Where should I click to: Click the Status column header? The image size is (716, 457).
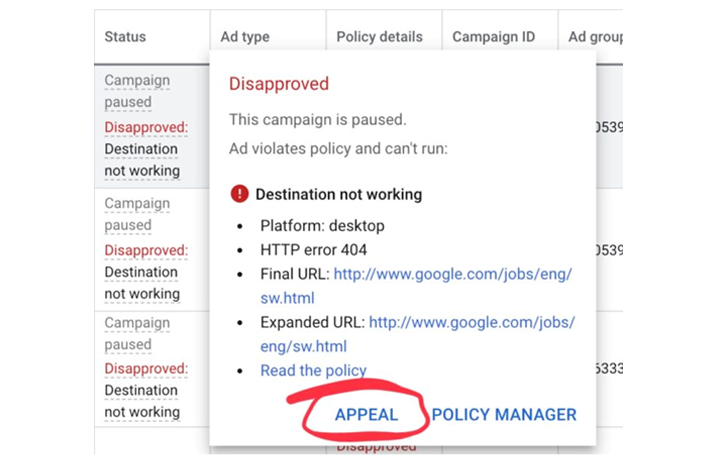pos(125,37)
